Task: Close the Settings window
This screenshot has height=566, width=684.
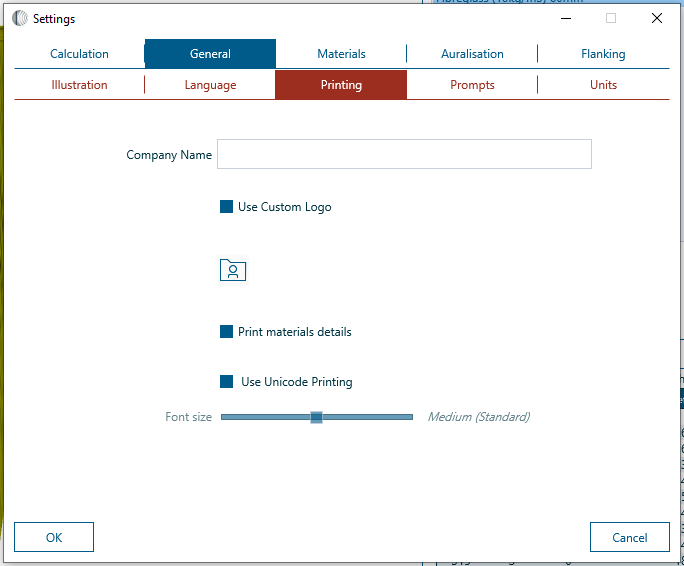Action: pos(657,18)
